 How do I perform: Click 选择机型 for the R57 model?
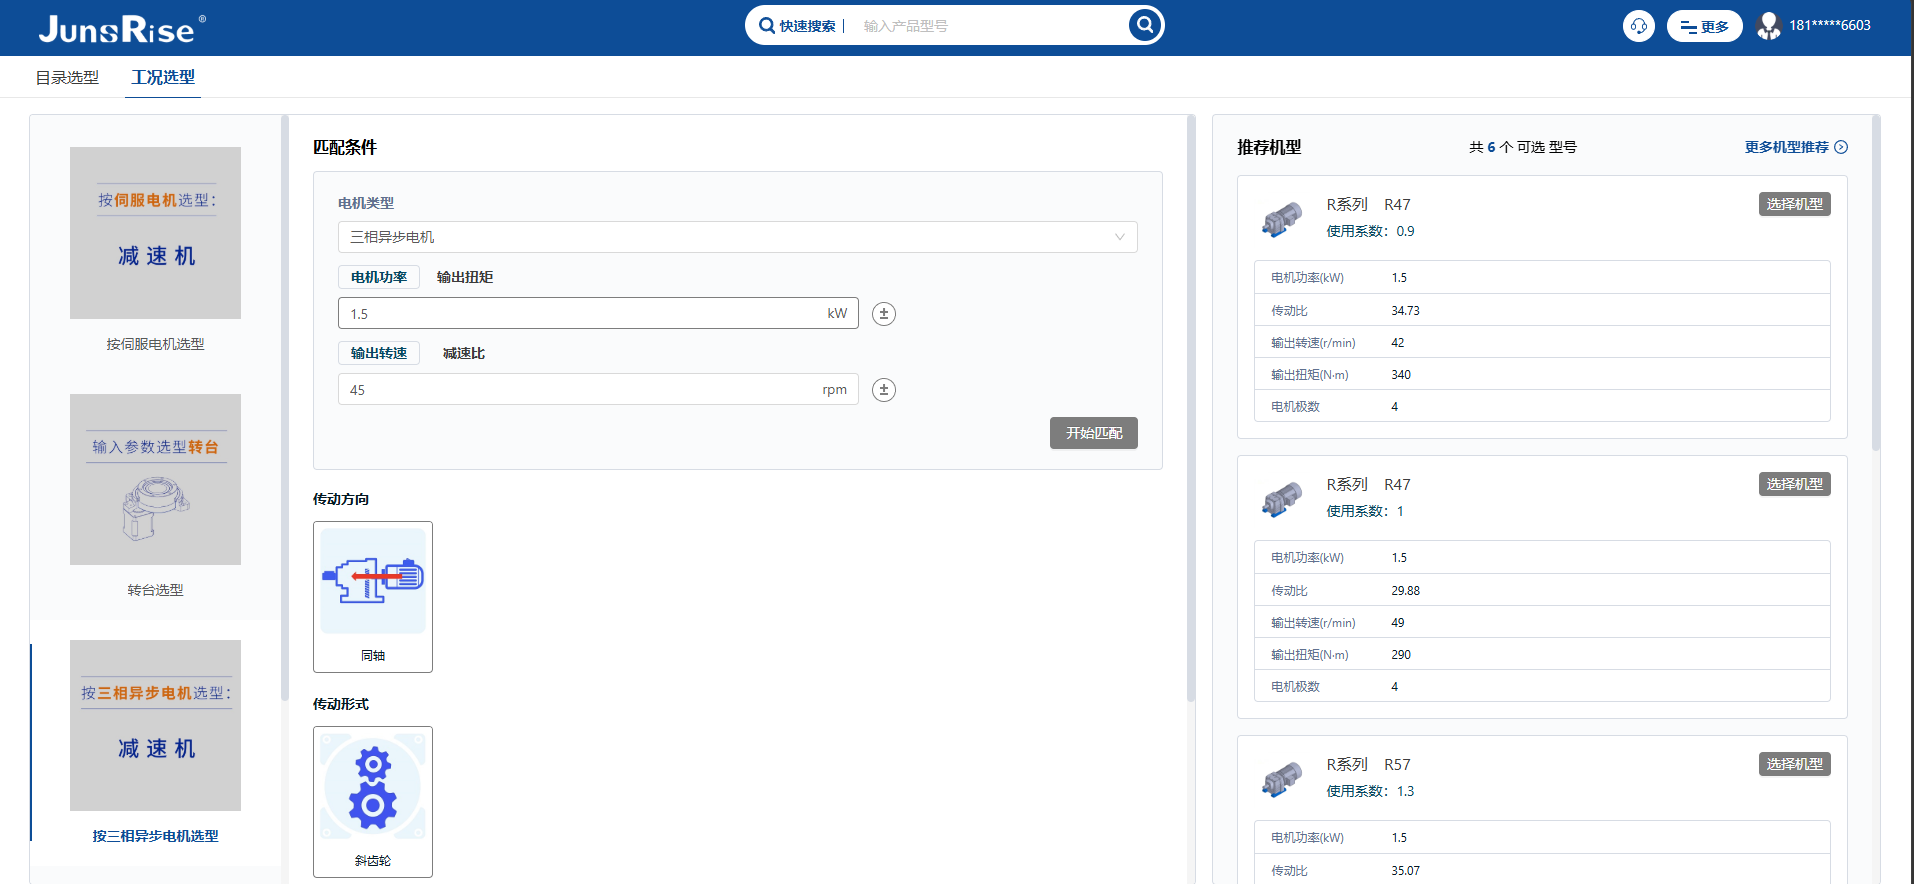click(x=1795, y=764)
